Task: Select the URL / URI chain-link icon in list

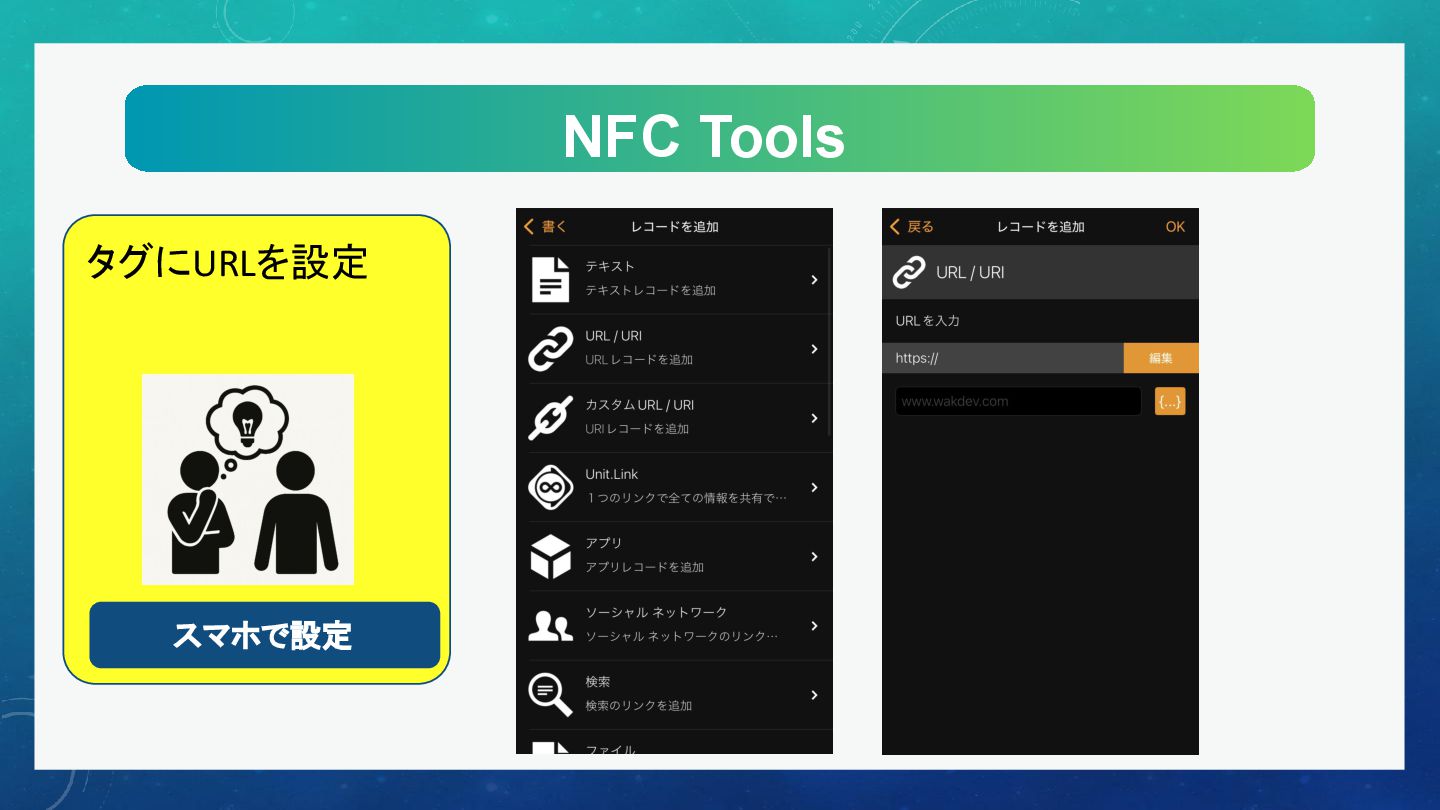Action: coord(550,348)
